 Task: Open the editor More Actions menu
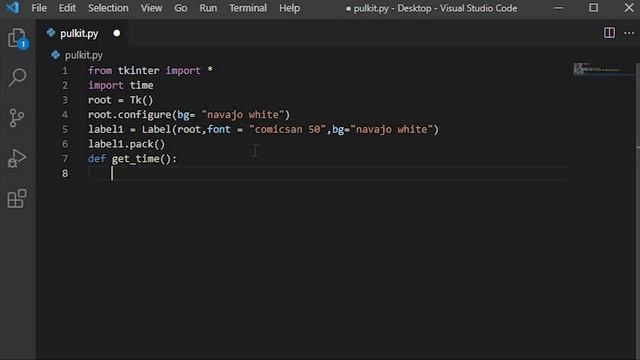point(629,33)
